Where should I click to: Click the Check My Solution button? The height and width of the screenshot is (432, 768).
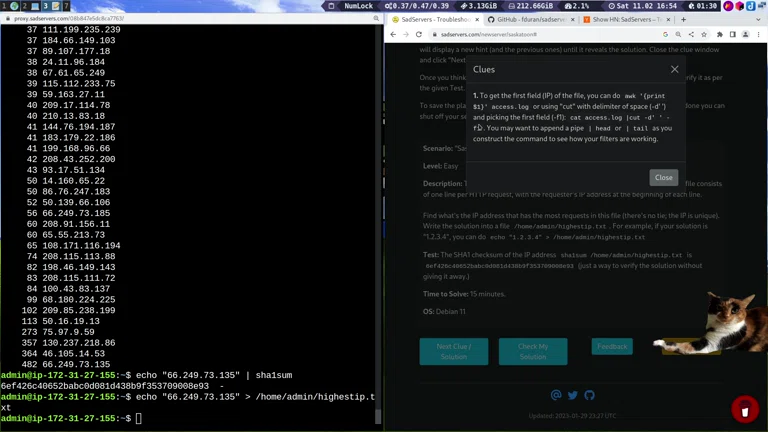coord(533,352)
